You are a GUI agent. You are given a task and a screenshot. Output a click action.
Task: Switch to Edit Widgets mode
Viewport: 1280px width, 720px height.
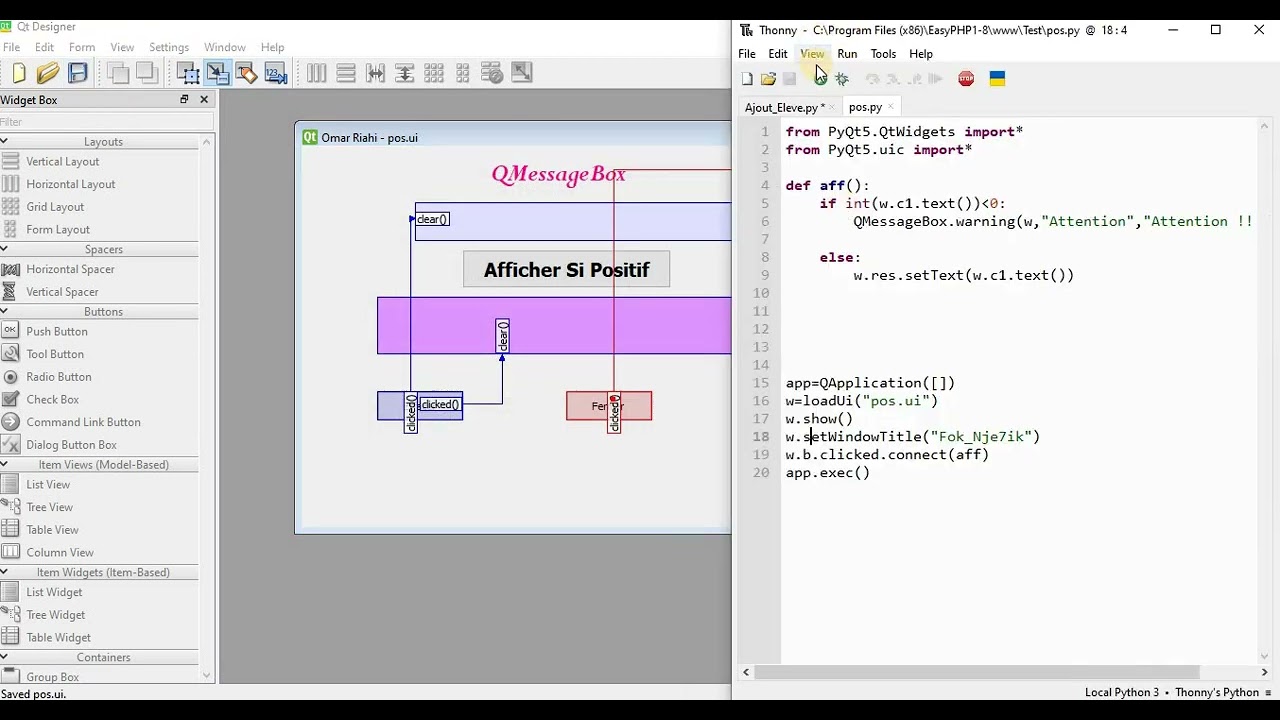(x=188, y=72)
